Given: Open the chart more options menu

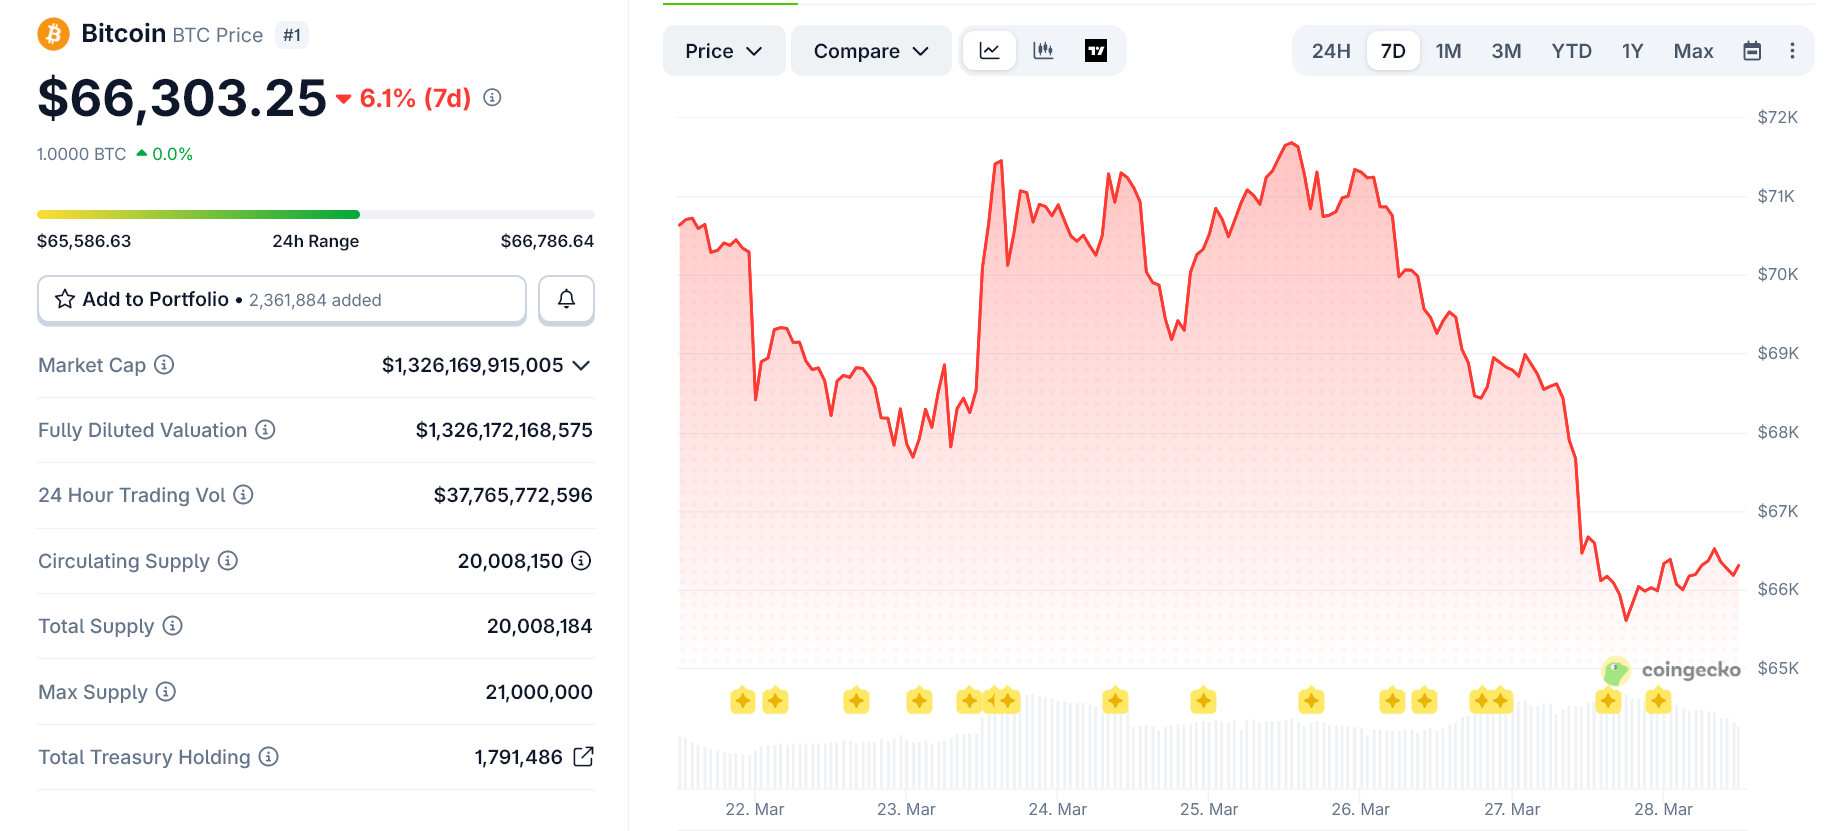Looking at the screenshot, I should pos(1792,51).
